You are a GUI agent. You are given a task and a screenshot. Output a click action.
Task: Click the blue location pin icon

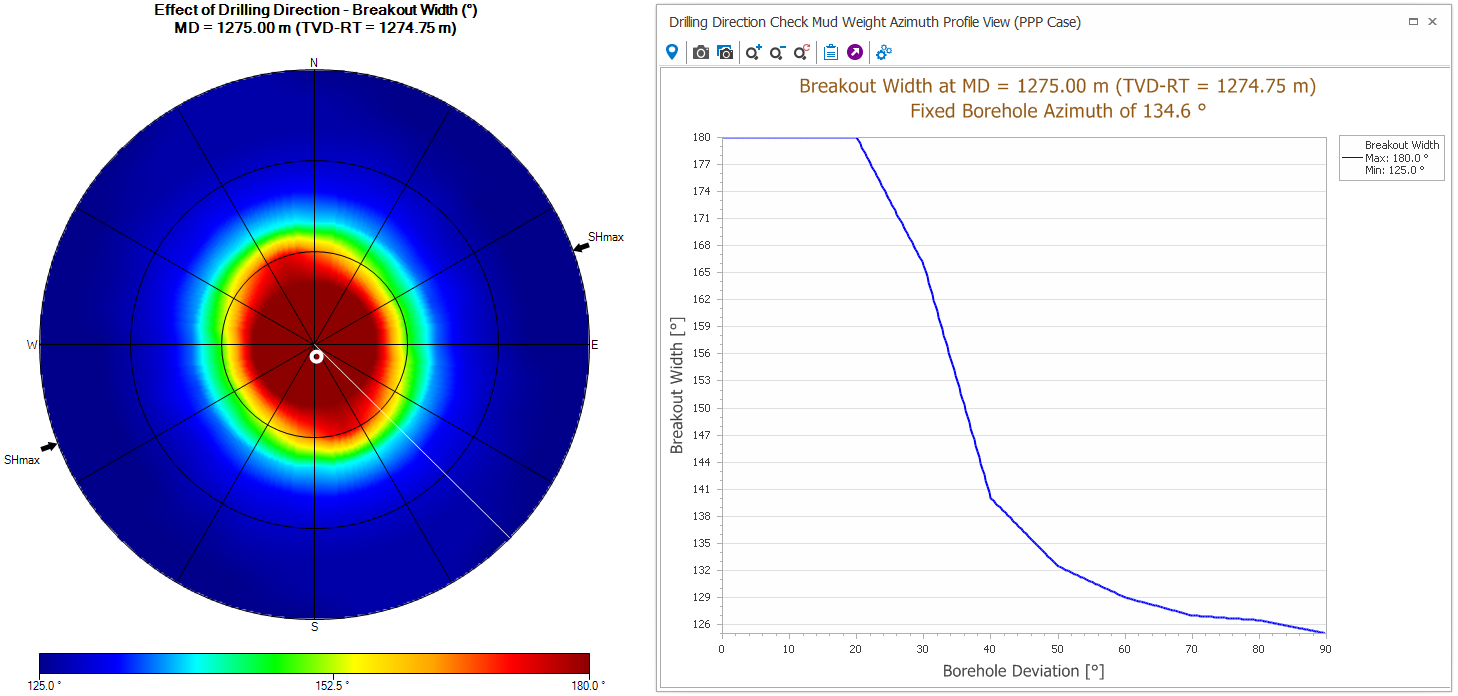click(672, 52)
